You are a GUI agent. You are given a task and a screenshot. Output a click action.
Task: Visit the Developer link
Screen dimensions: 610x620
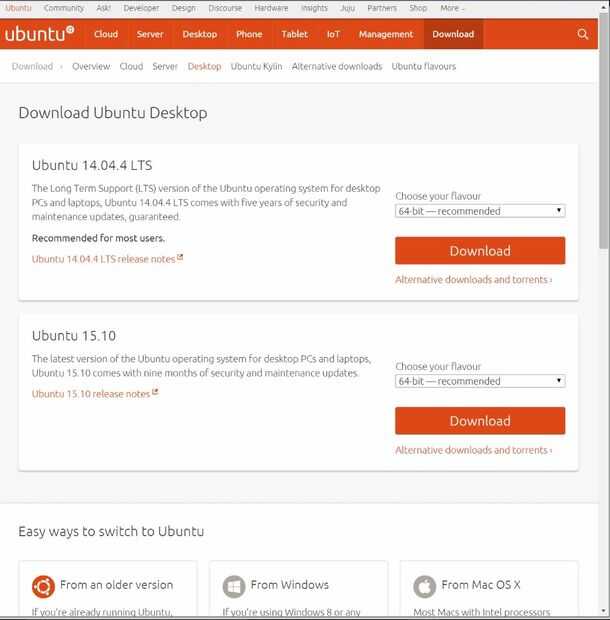pyautogui.click(x=141, y=8)
